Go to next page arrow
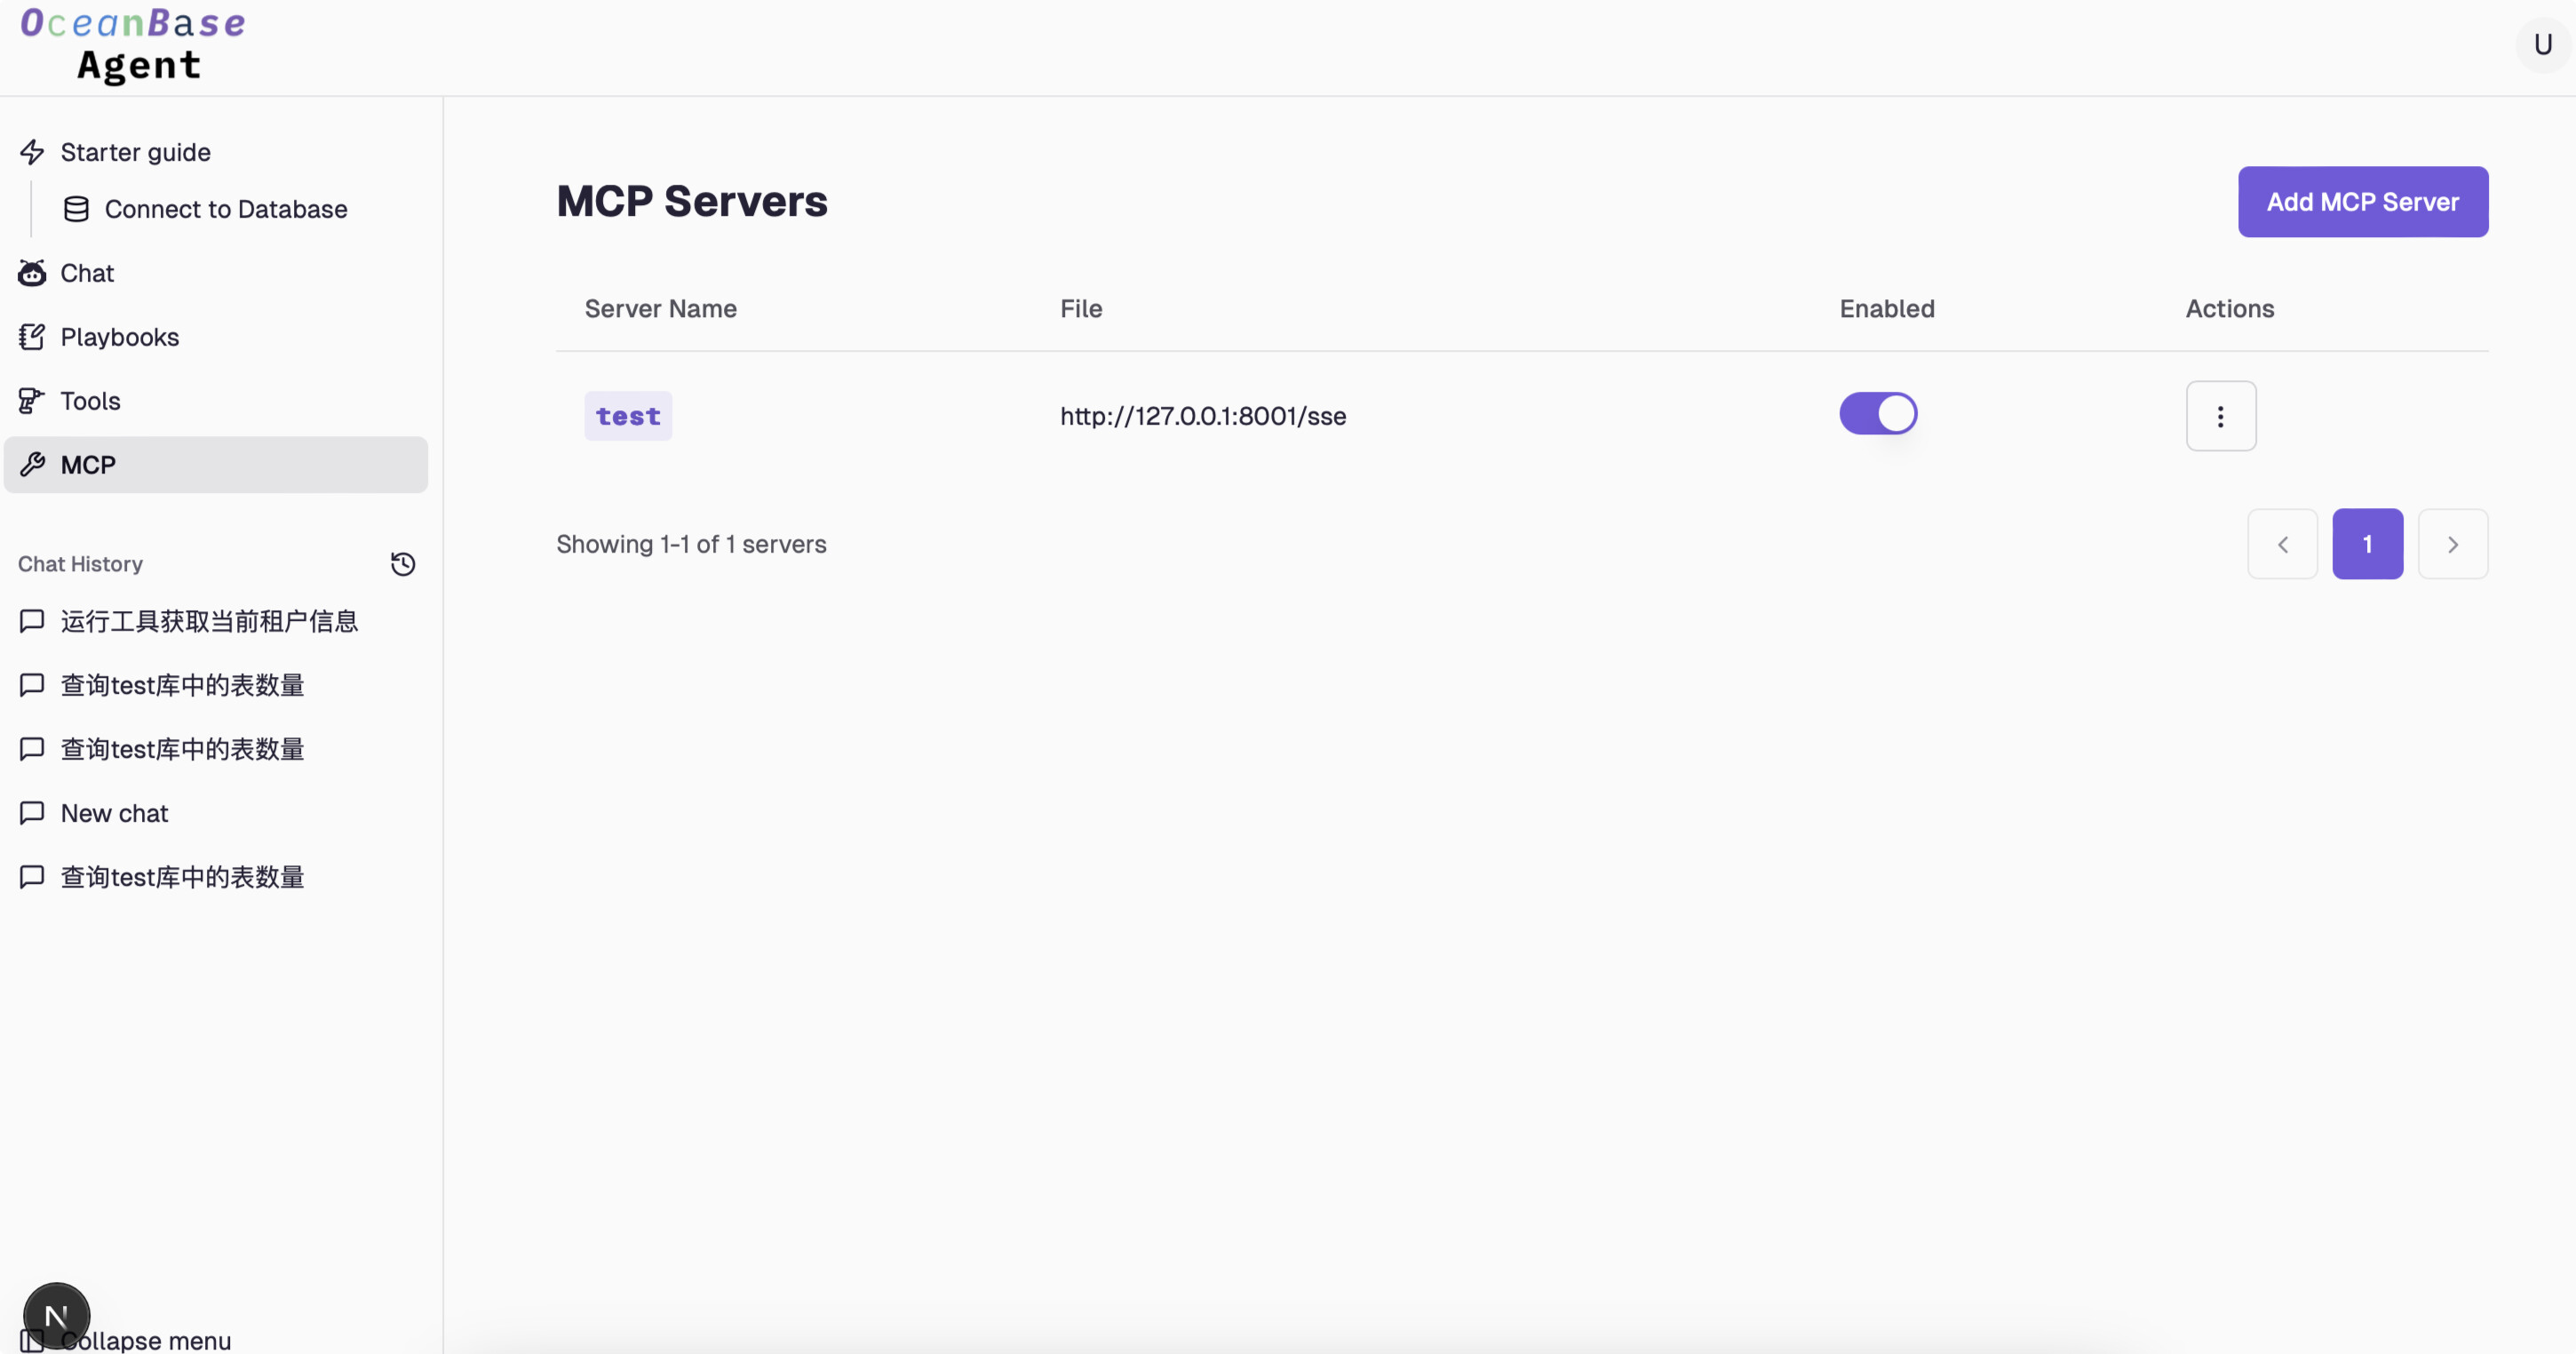Screen dimensions: 2576x1354 pyautogui.click(x=2453, y=544)
